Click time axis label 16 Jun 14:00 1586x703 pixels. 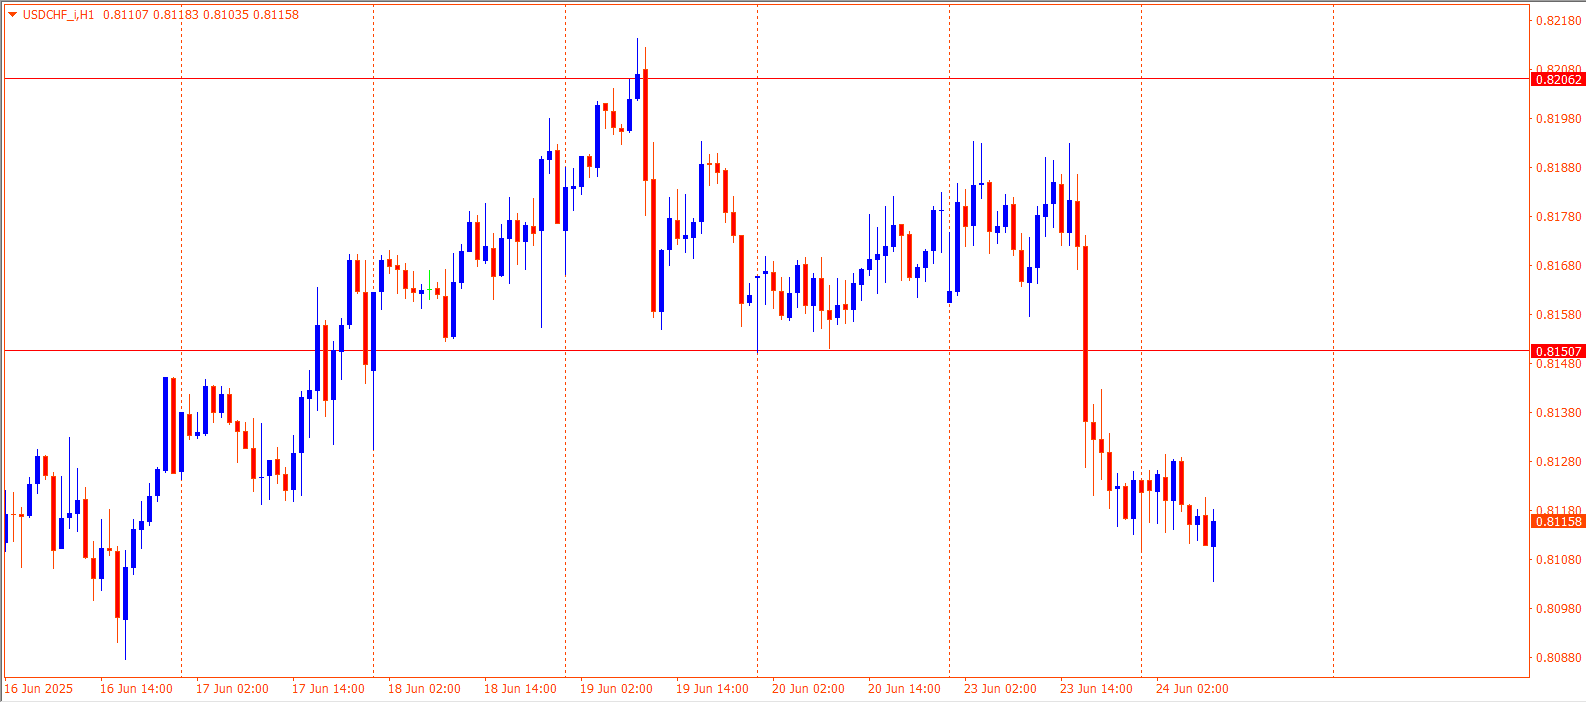click(x=136, y=689)
